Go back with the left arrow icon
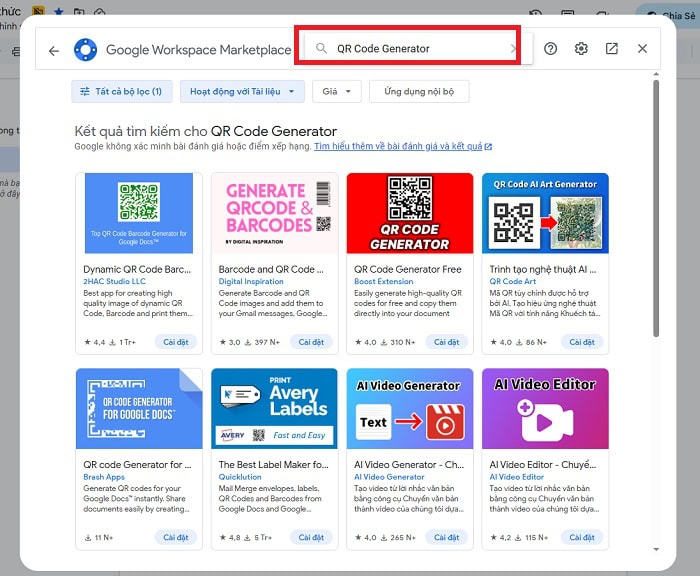This screenshot has width=700, height=576. click(54, 51)
